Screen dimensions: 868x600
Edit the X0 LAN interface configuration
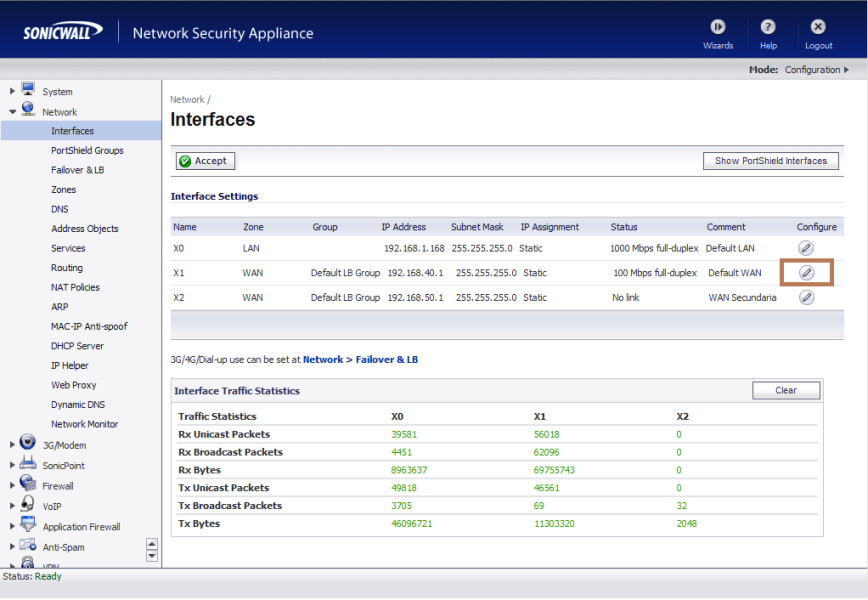point(806,248)
